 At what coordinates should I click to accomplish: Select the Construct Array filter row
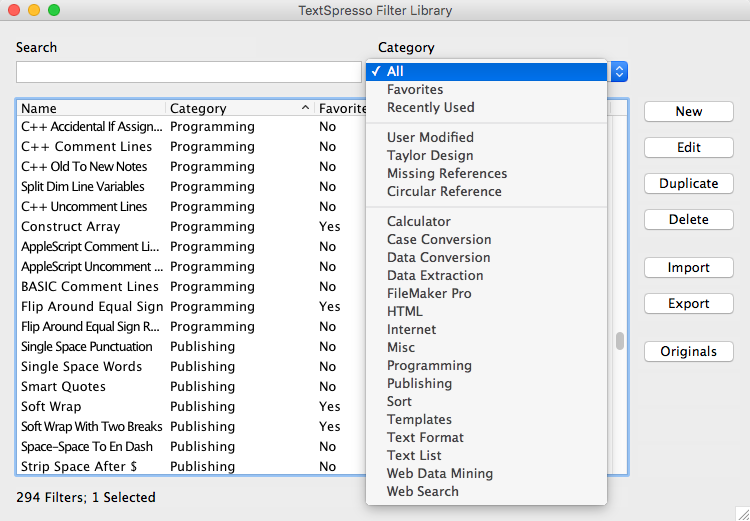point(191,227)
